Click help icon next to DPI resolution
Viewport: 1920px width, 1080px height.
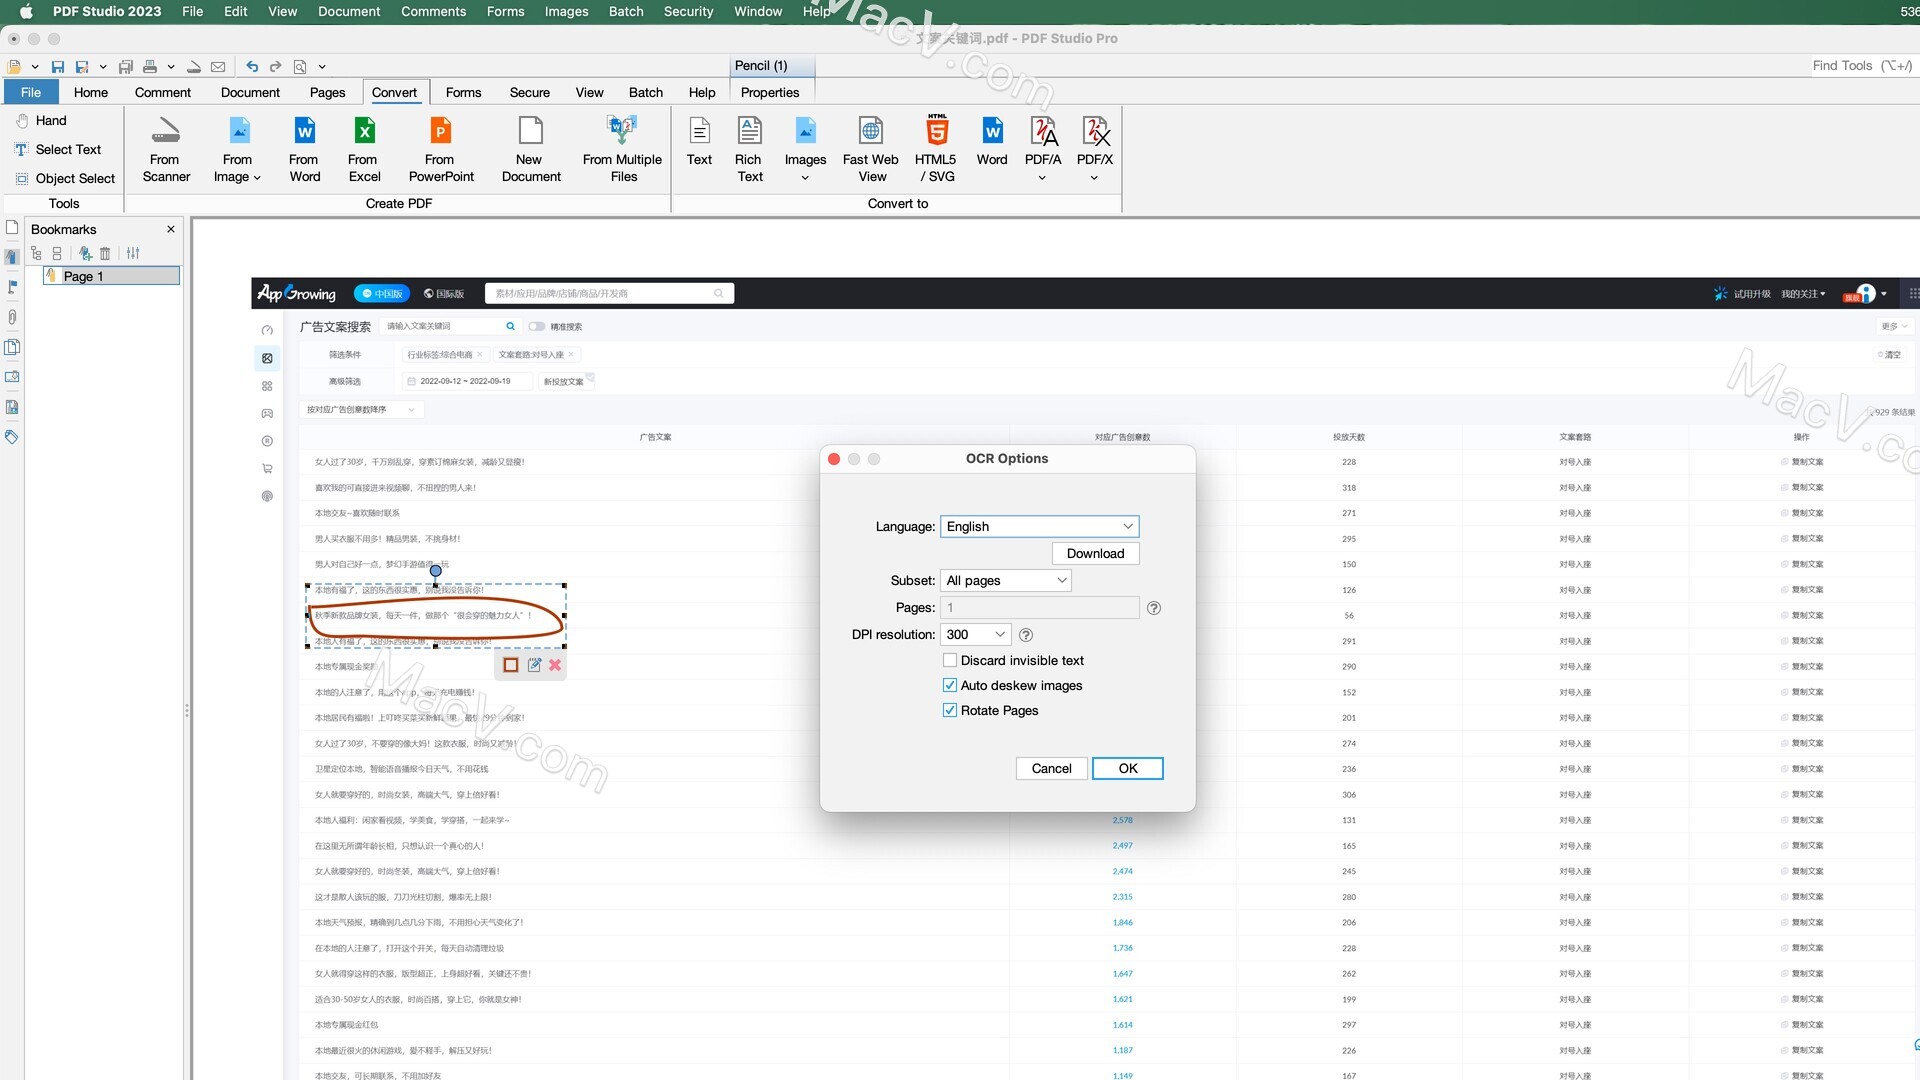[1026, 635]
